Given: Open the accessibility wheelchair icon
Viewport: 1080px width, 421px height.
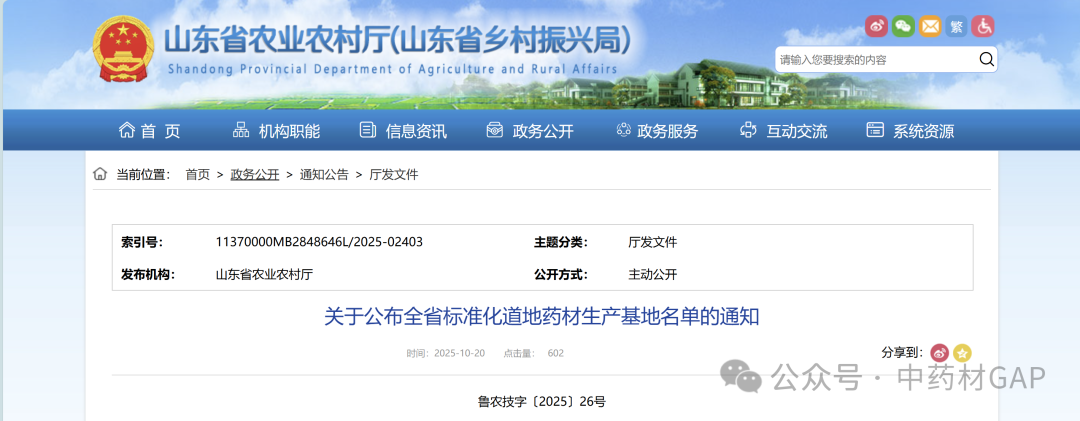Looking at the screenshot, I should (983, 27).
